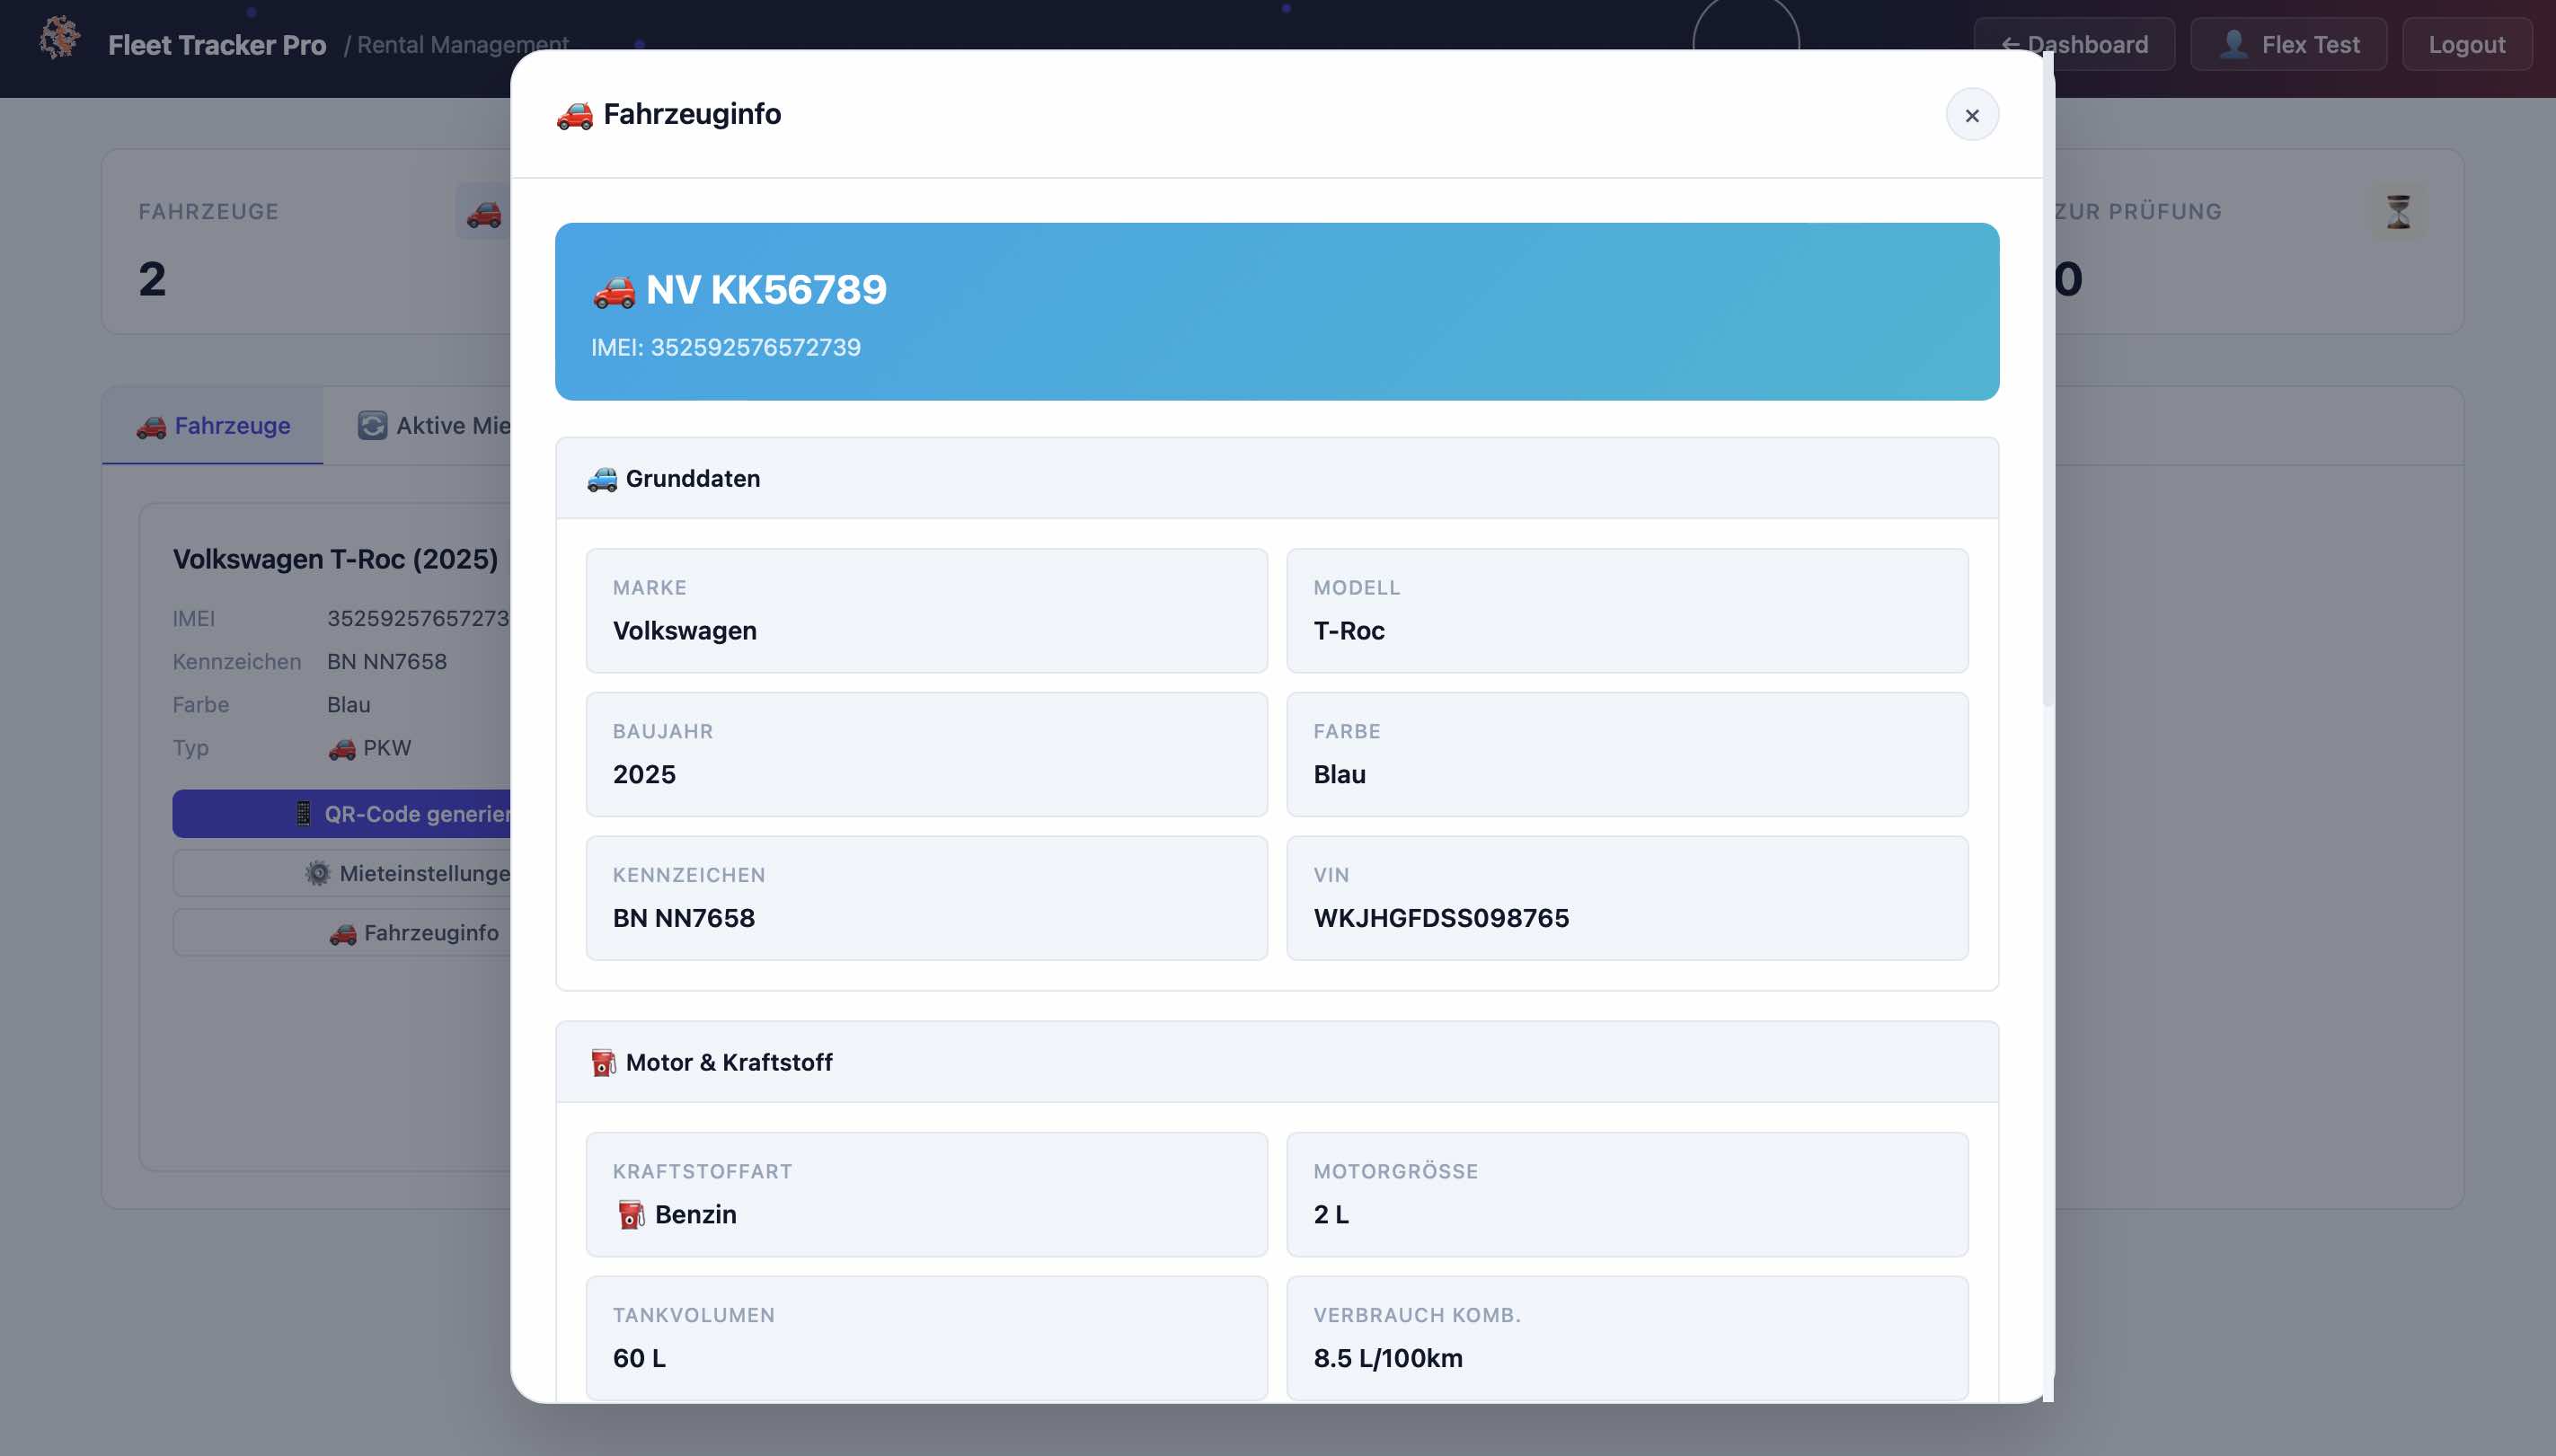The height and width of the screenshot is (1456, 2556).
Task: Click the Rental Management breadcrumb
Action: [463, 45]
